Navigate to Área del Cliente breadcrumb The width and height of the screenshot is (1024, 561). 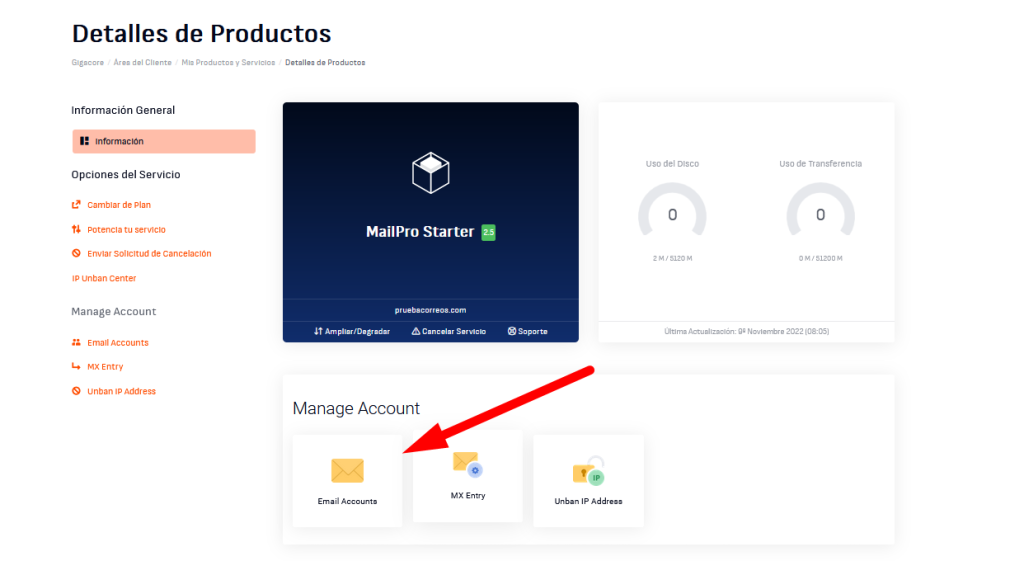[x=141, y=63]
